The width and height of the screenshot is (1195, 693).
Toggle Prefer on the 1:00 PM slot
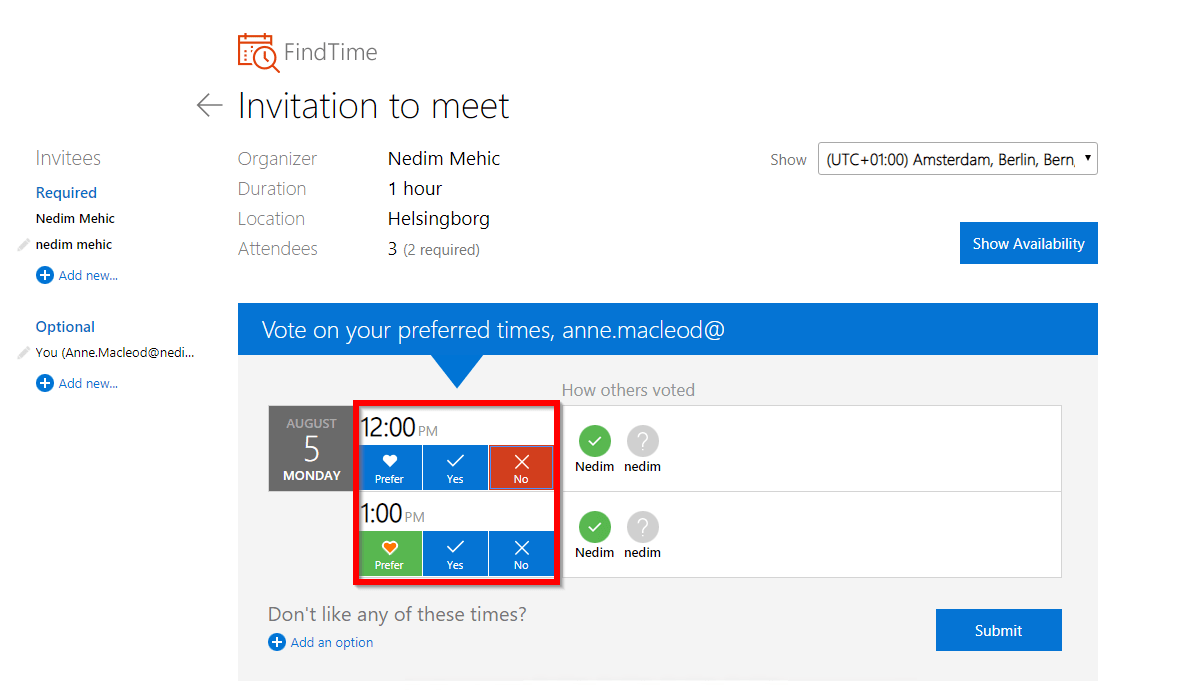(x=389, y=553)
